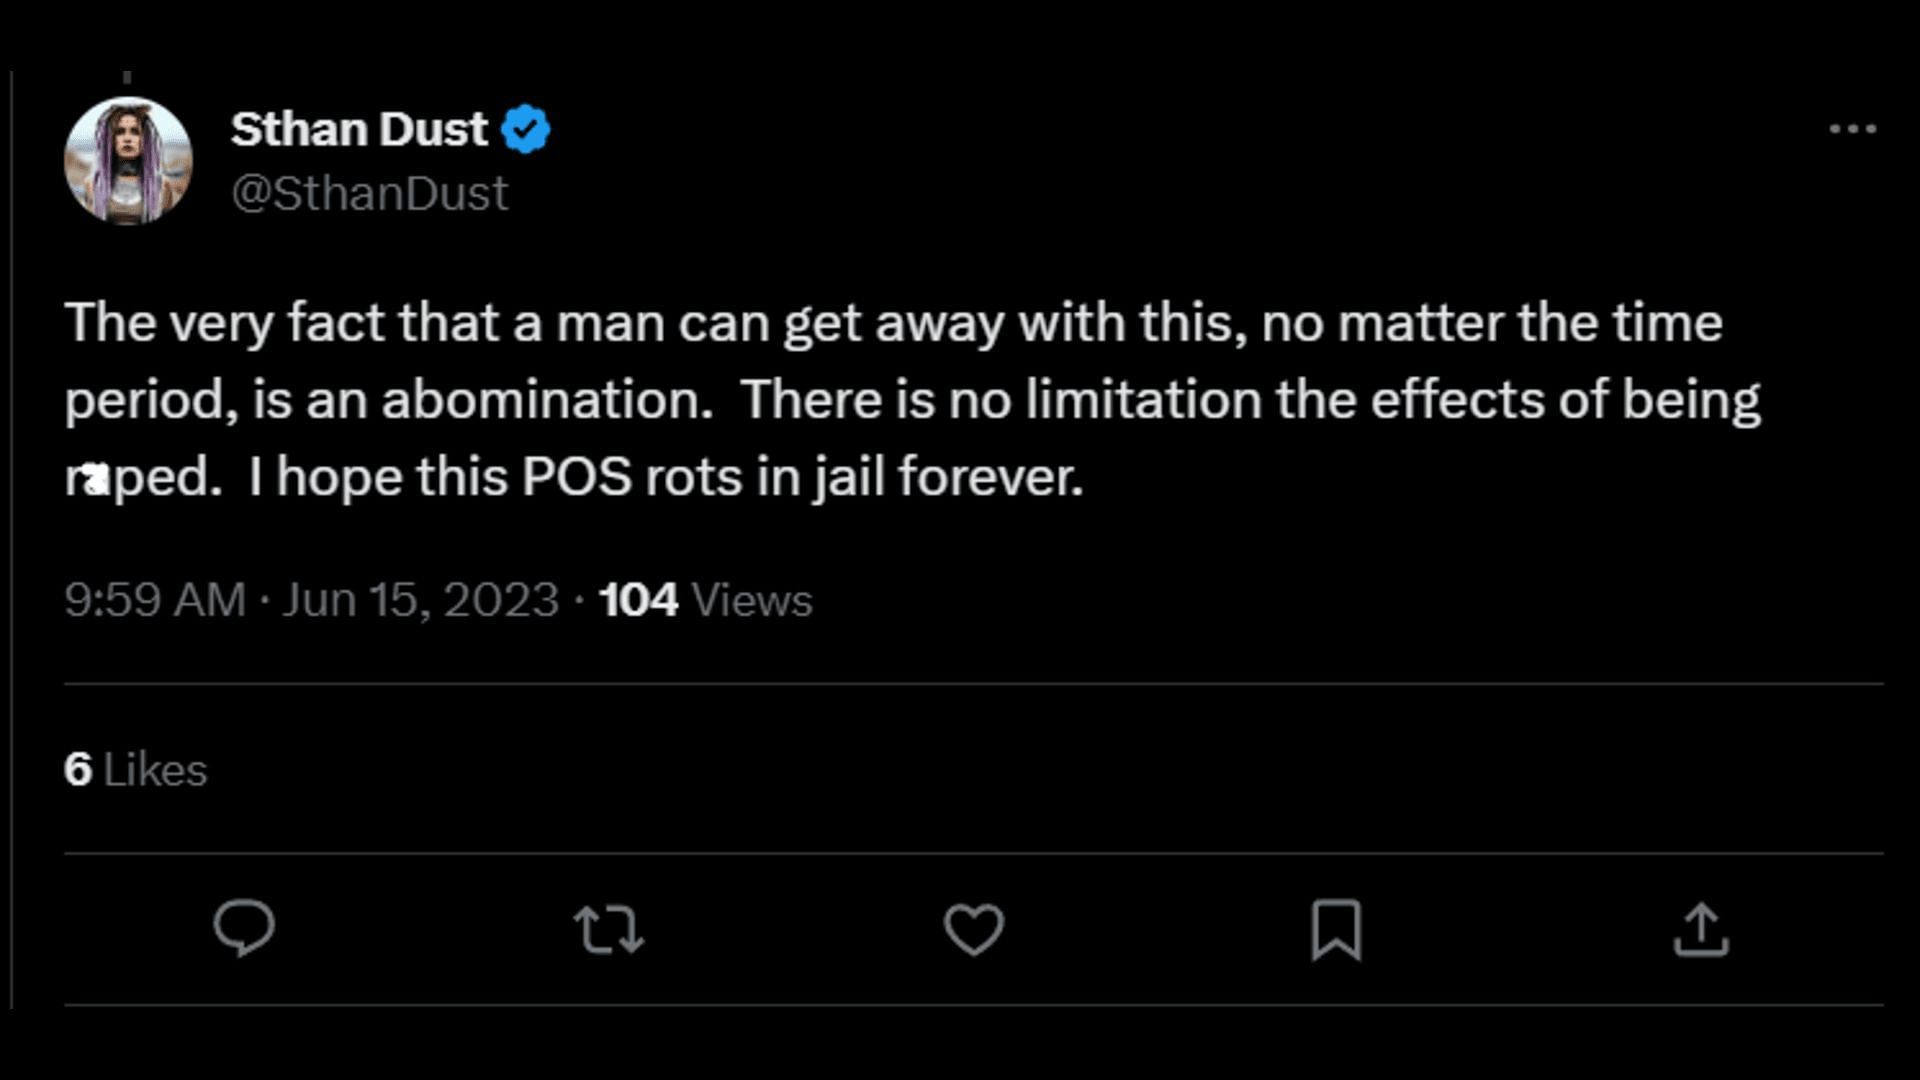
Task: Open Sthan Dust's profile picture
Action: pyautogui.click(x=128, y=160)
